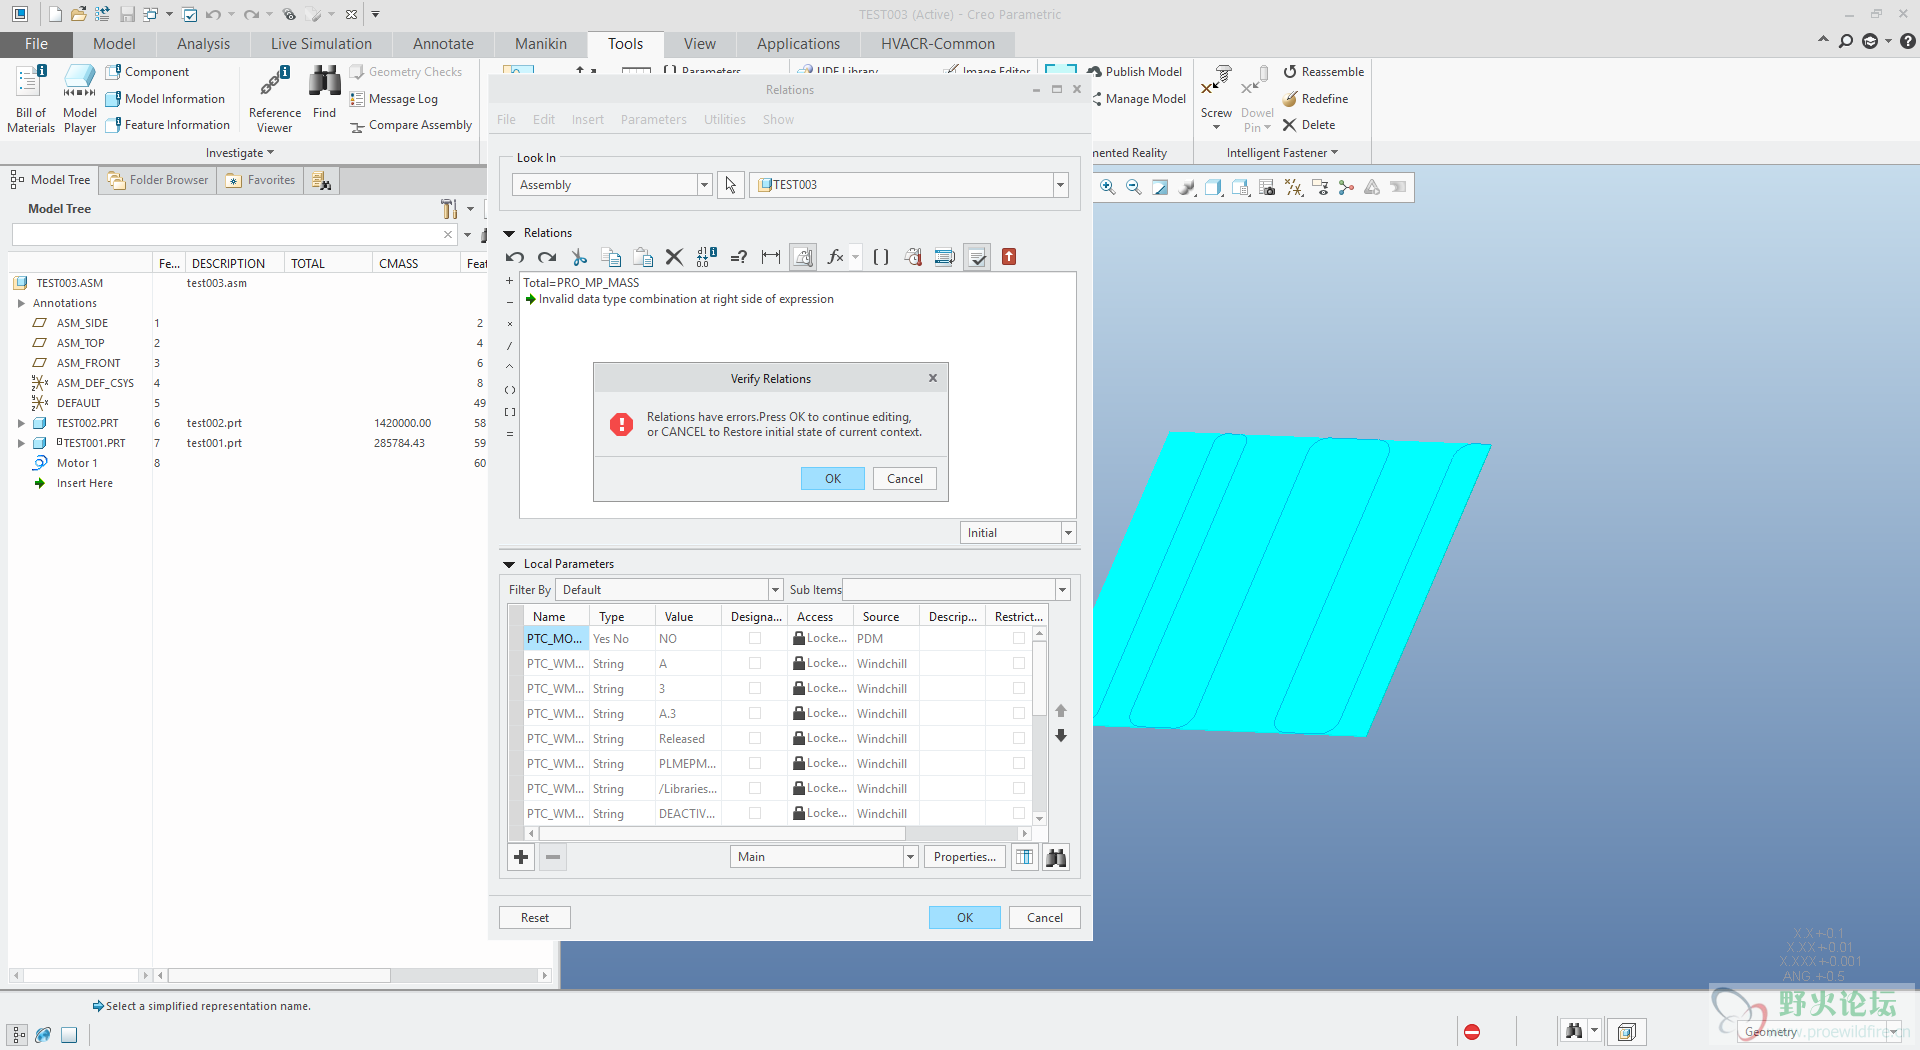Sort relations icon
Viewport: 1920px width, 1050px height.
(x=945, y=258)
